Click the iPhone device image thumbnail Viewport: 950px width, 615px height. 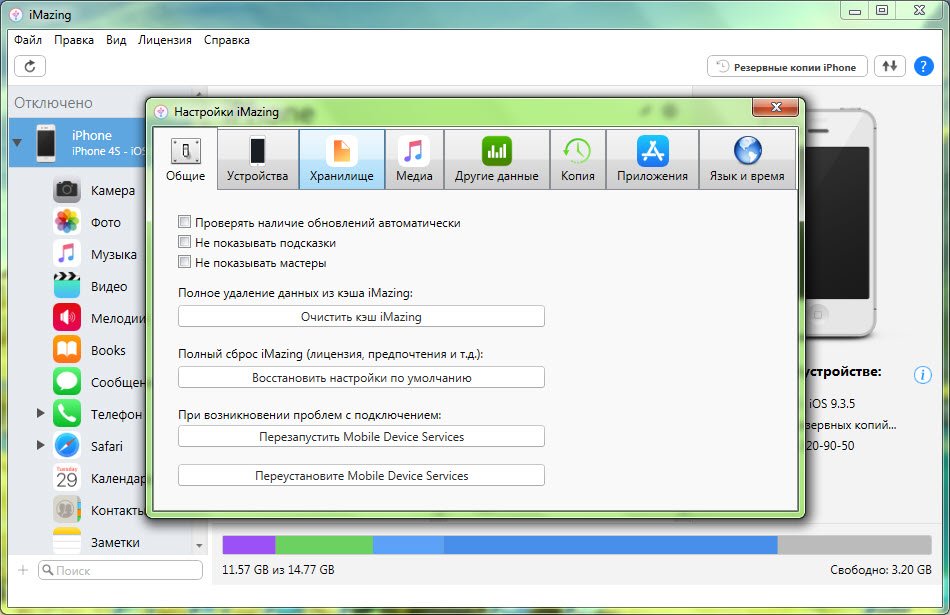(x=840, y=222)
